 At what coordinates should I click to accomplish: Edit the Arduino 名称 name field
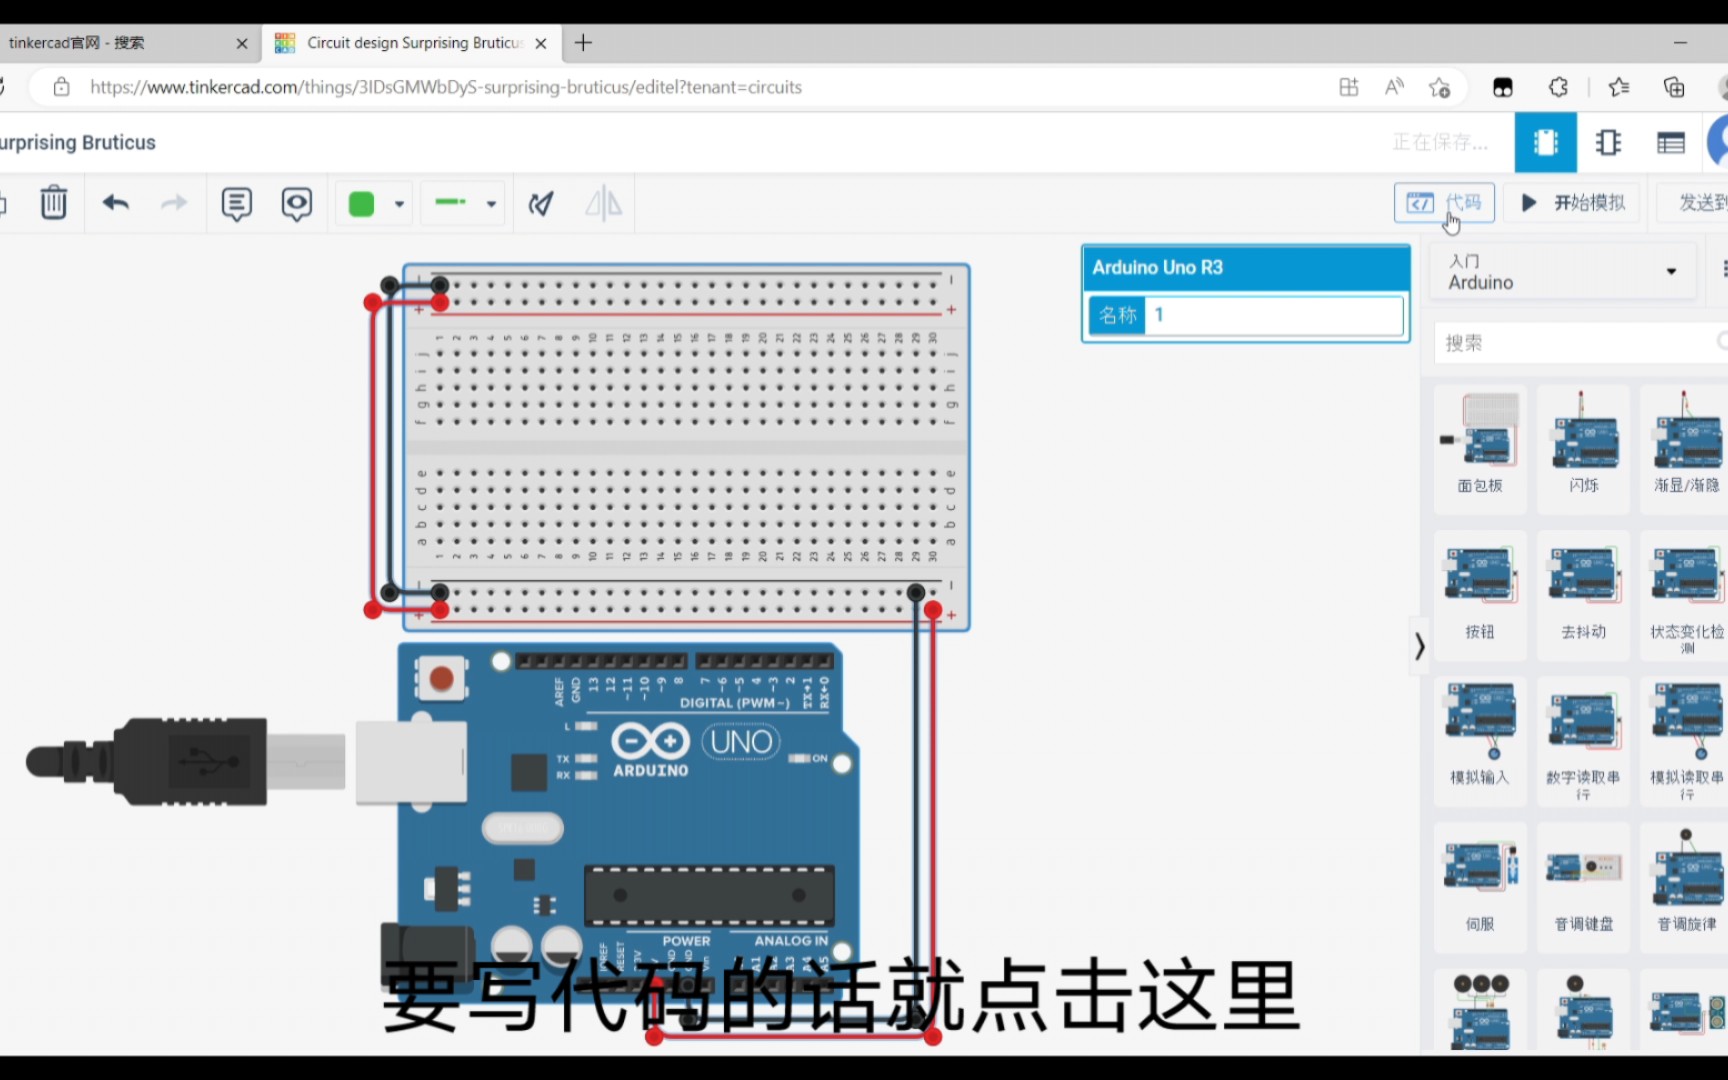1274,315
